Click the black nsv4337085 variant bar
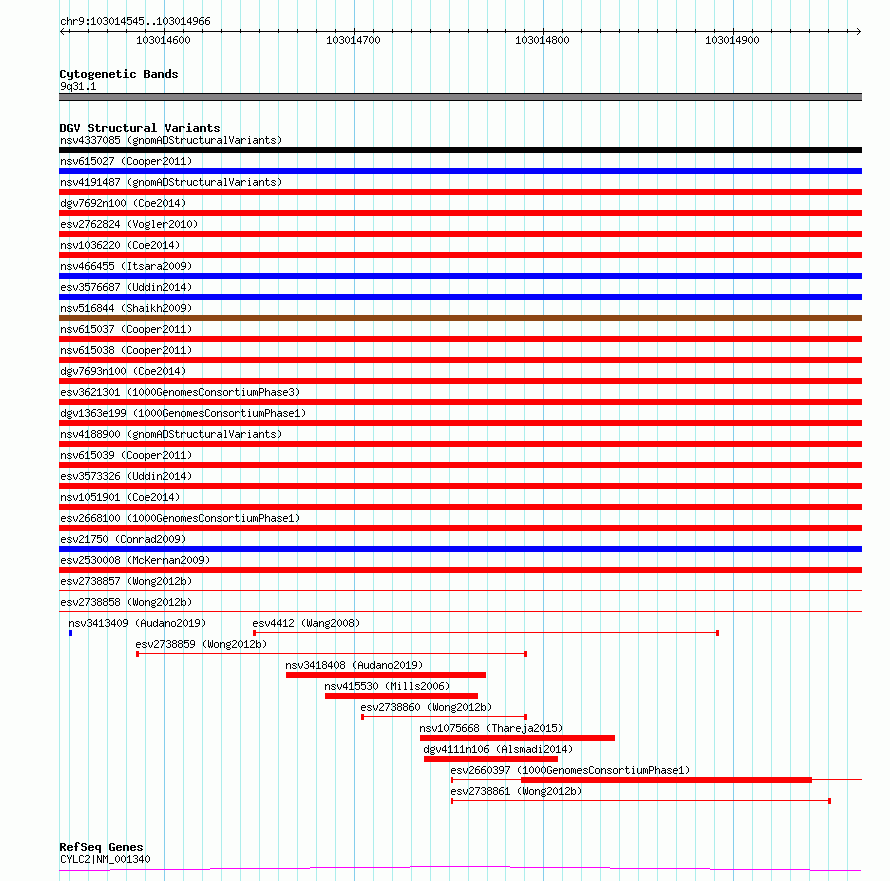This screenshot has width=890, height=881. tap(460, 150)
